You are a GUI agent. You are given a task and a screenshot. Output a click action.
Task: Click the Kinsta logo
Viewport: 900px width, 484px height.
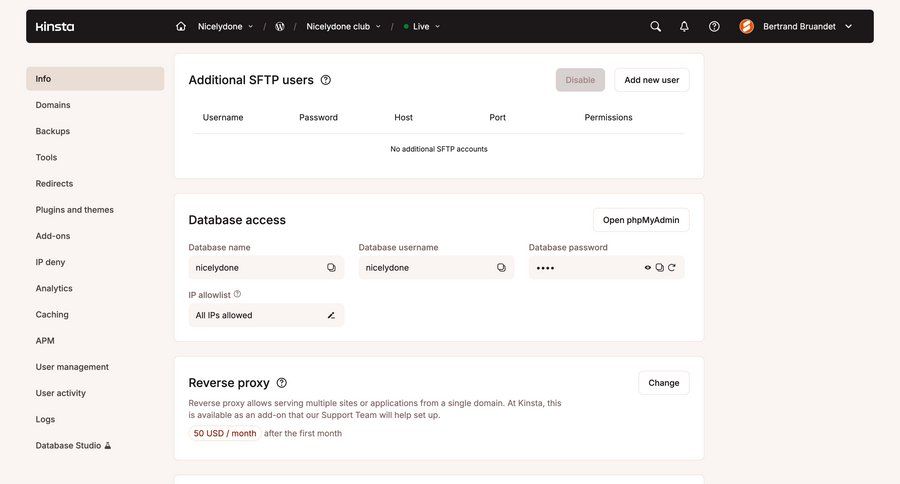(x=55, y=26)
